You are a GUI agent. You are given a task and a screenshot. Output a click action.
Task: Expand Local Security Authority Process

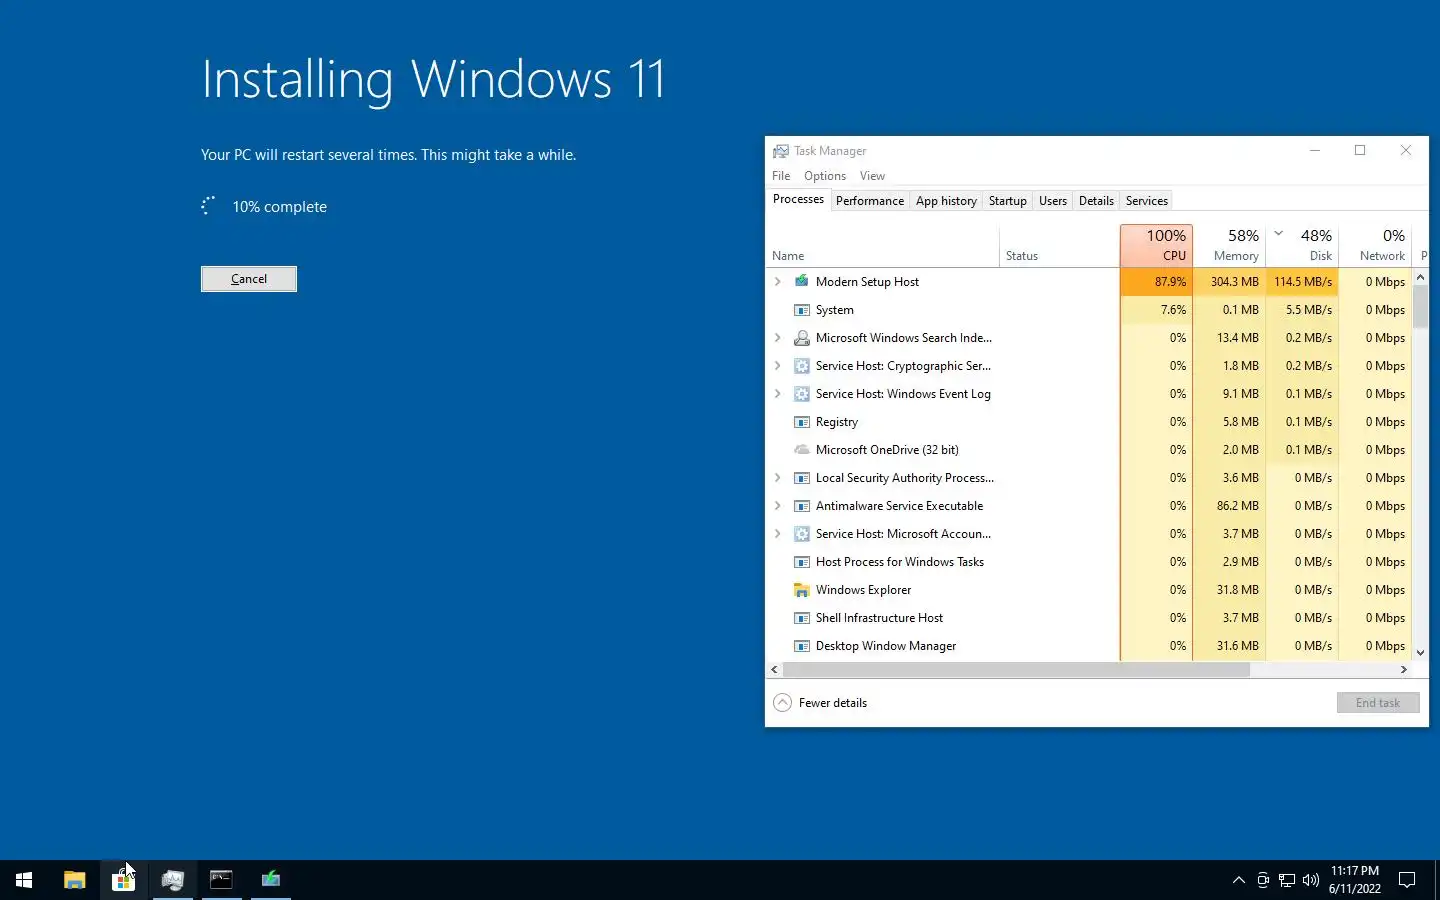pyautogui.click(x=778, y=478)
